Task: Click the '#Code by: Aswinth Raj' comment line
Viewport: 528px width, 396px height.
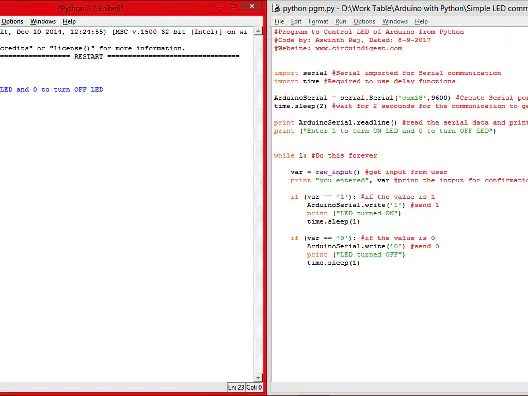Action: click(x=352, y=40)
